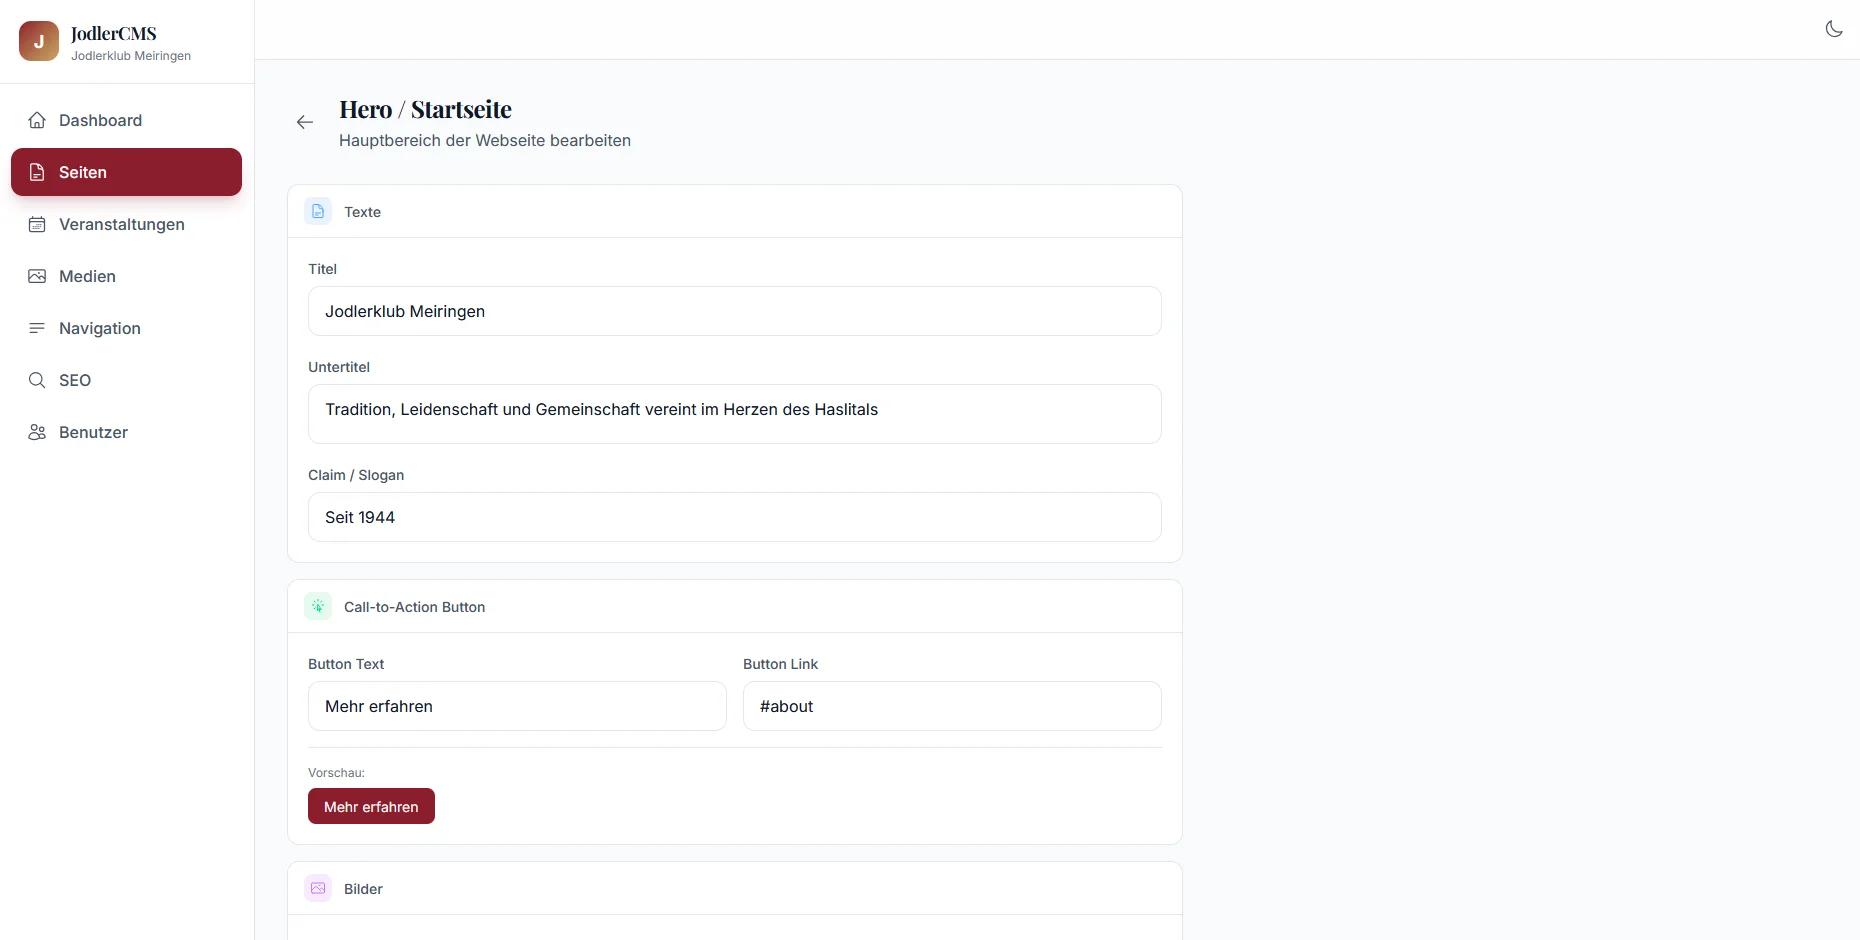The height and width of the screenshot is (940, 1860).
Task: Click the Call-to-Action section icon
Action: pos(318,606)
